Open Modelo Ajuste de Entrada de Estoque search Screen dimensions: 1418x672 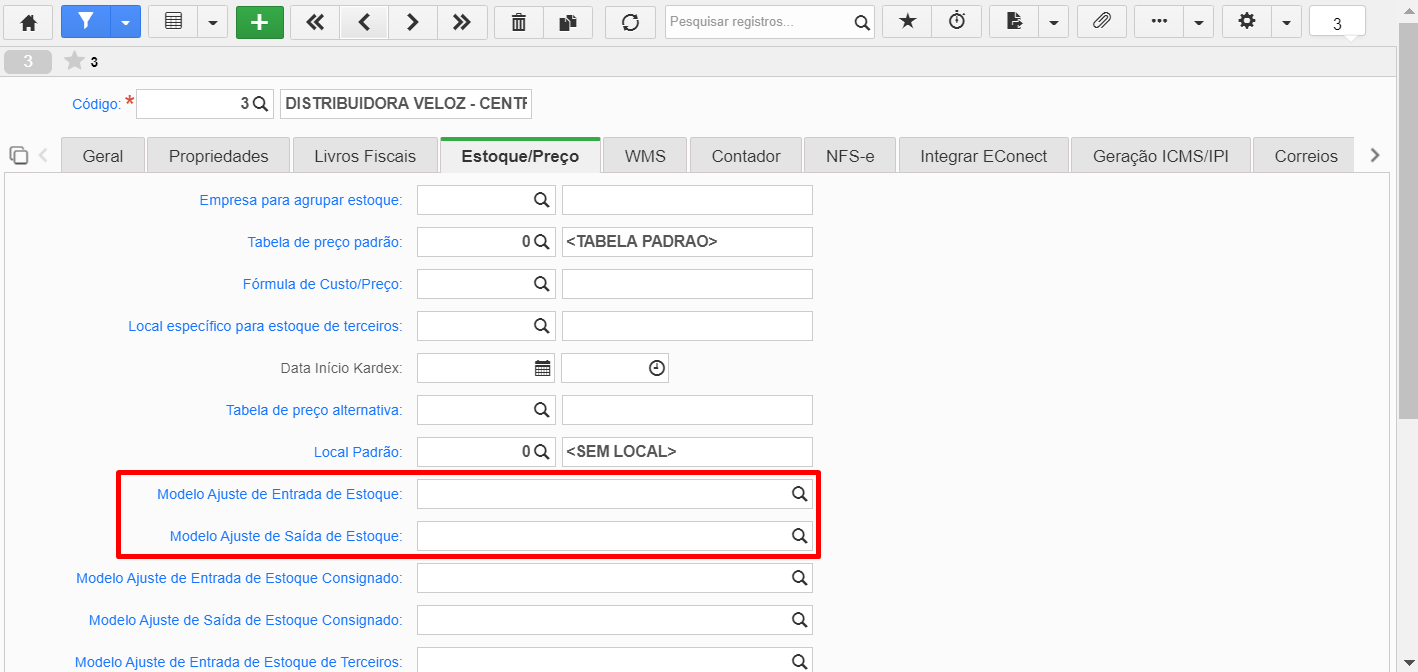(x=799, y=494)
